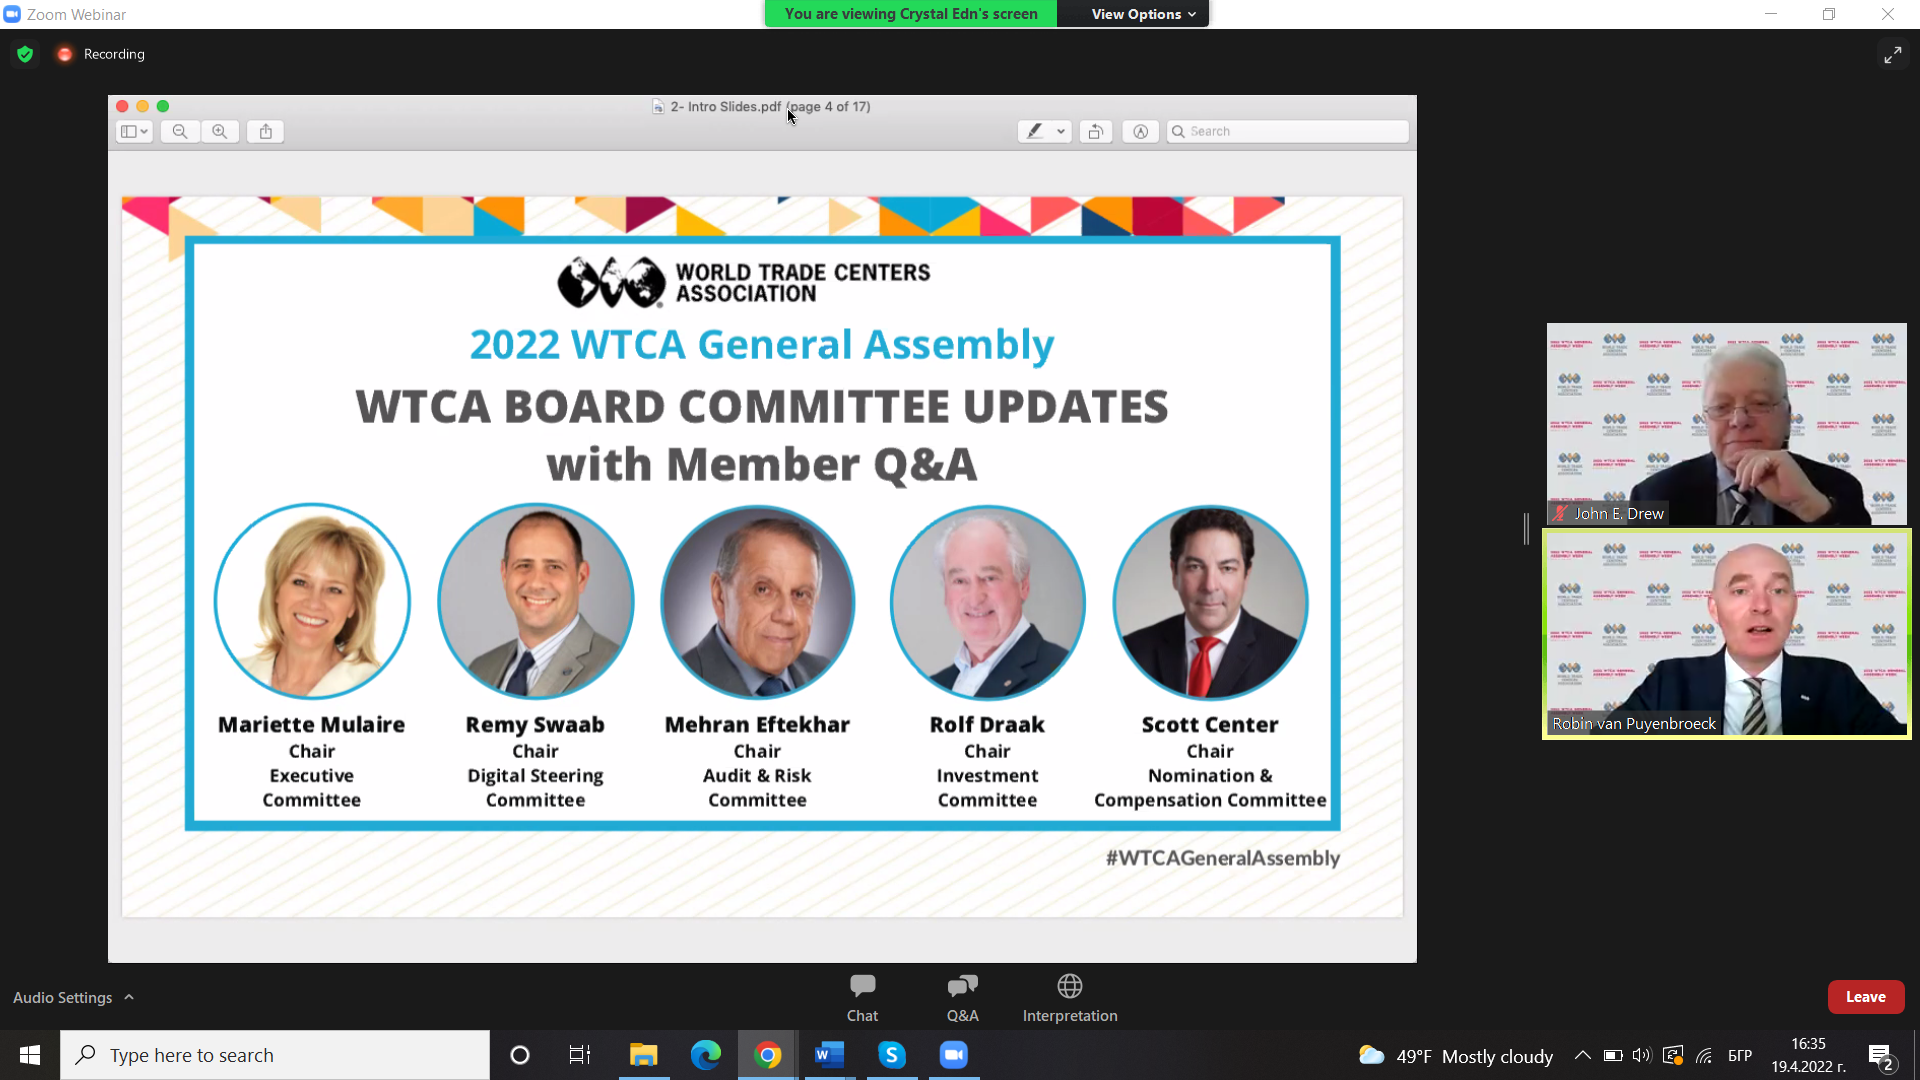The width and height of the screenshot is (1920, 1080).
Task: Leave the webinar
Action: (x=1865, y=997)
